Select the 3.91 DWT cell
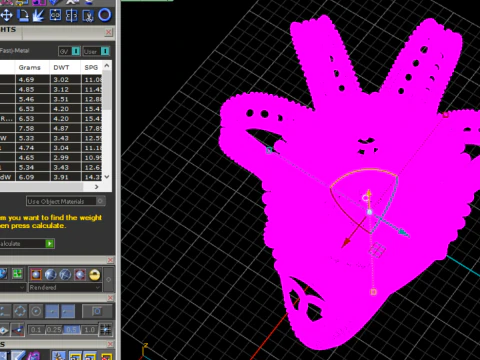480x360 pixels. click(65, 177)
